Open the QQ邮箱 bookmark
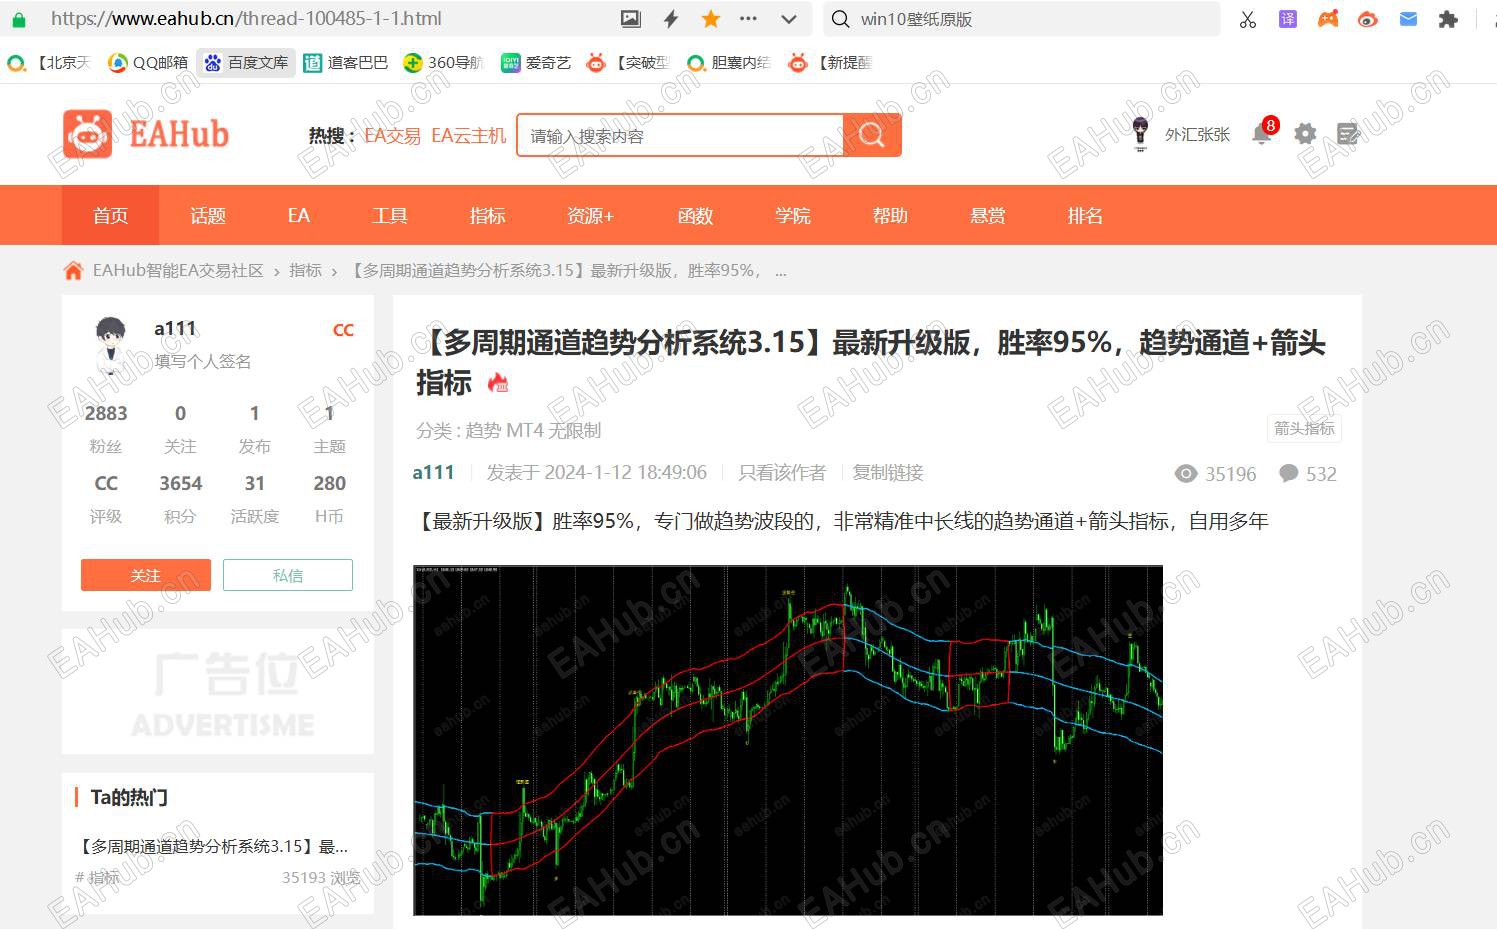Viewport: 1497px width, 929px height. click(148, 63)
